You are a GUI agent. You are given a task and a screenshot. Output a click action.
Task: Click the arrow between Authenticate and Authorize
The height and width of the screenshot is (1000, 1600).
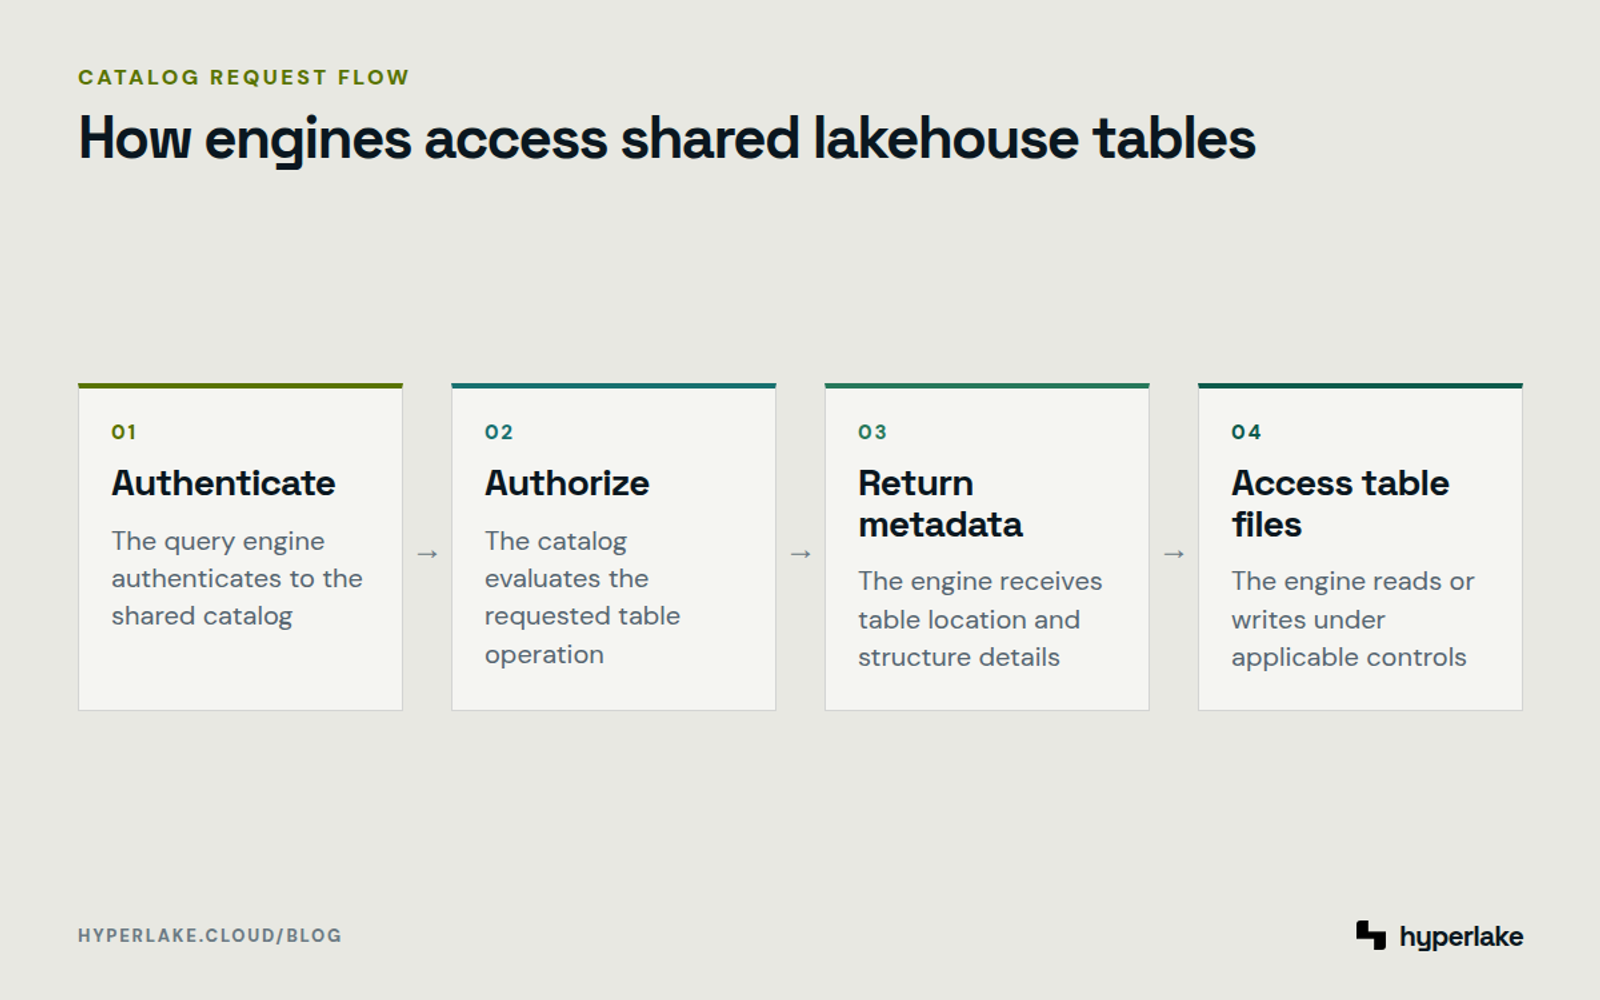click(427, 554)
